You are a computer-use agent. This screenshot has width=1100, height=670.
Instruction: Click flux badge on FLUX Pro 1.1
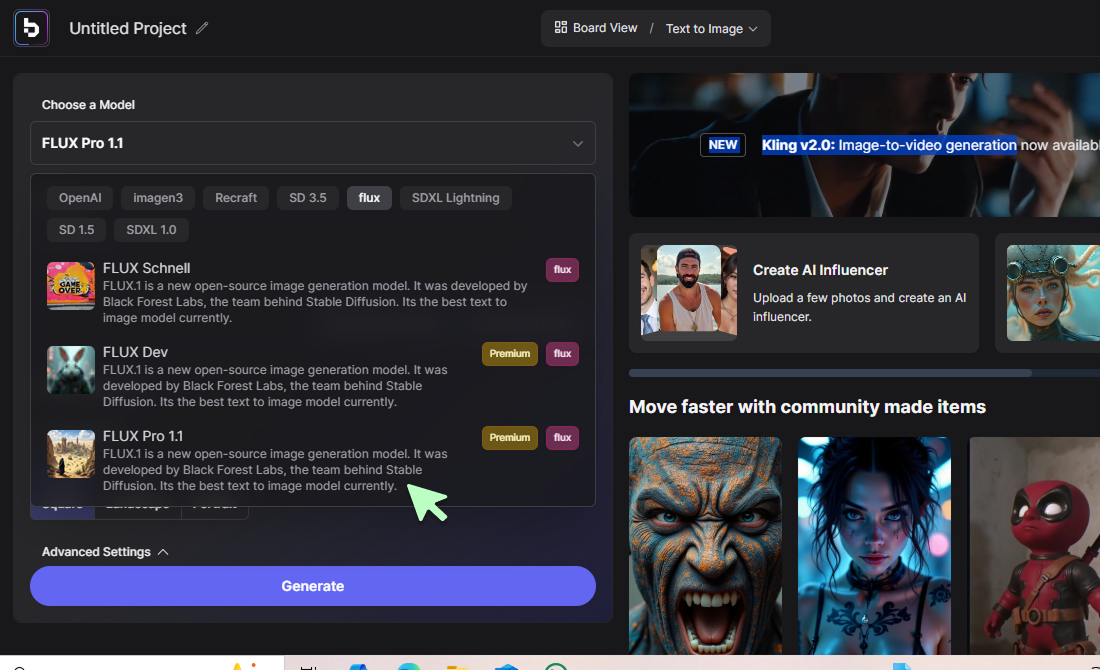point(563,438)
